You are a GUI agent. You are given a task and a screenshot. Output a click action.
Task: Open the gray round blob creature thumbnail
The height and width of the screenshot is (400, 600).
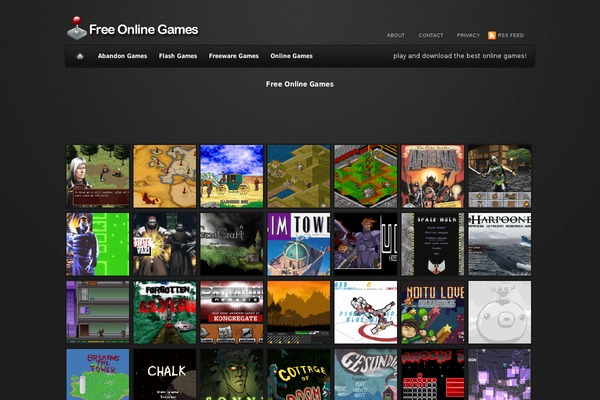pos(500,312)
